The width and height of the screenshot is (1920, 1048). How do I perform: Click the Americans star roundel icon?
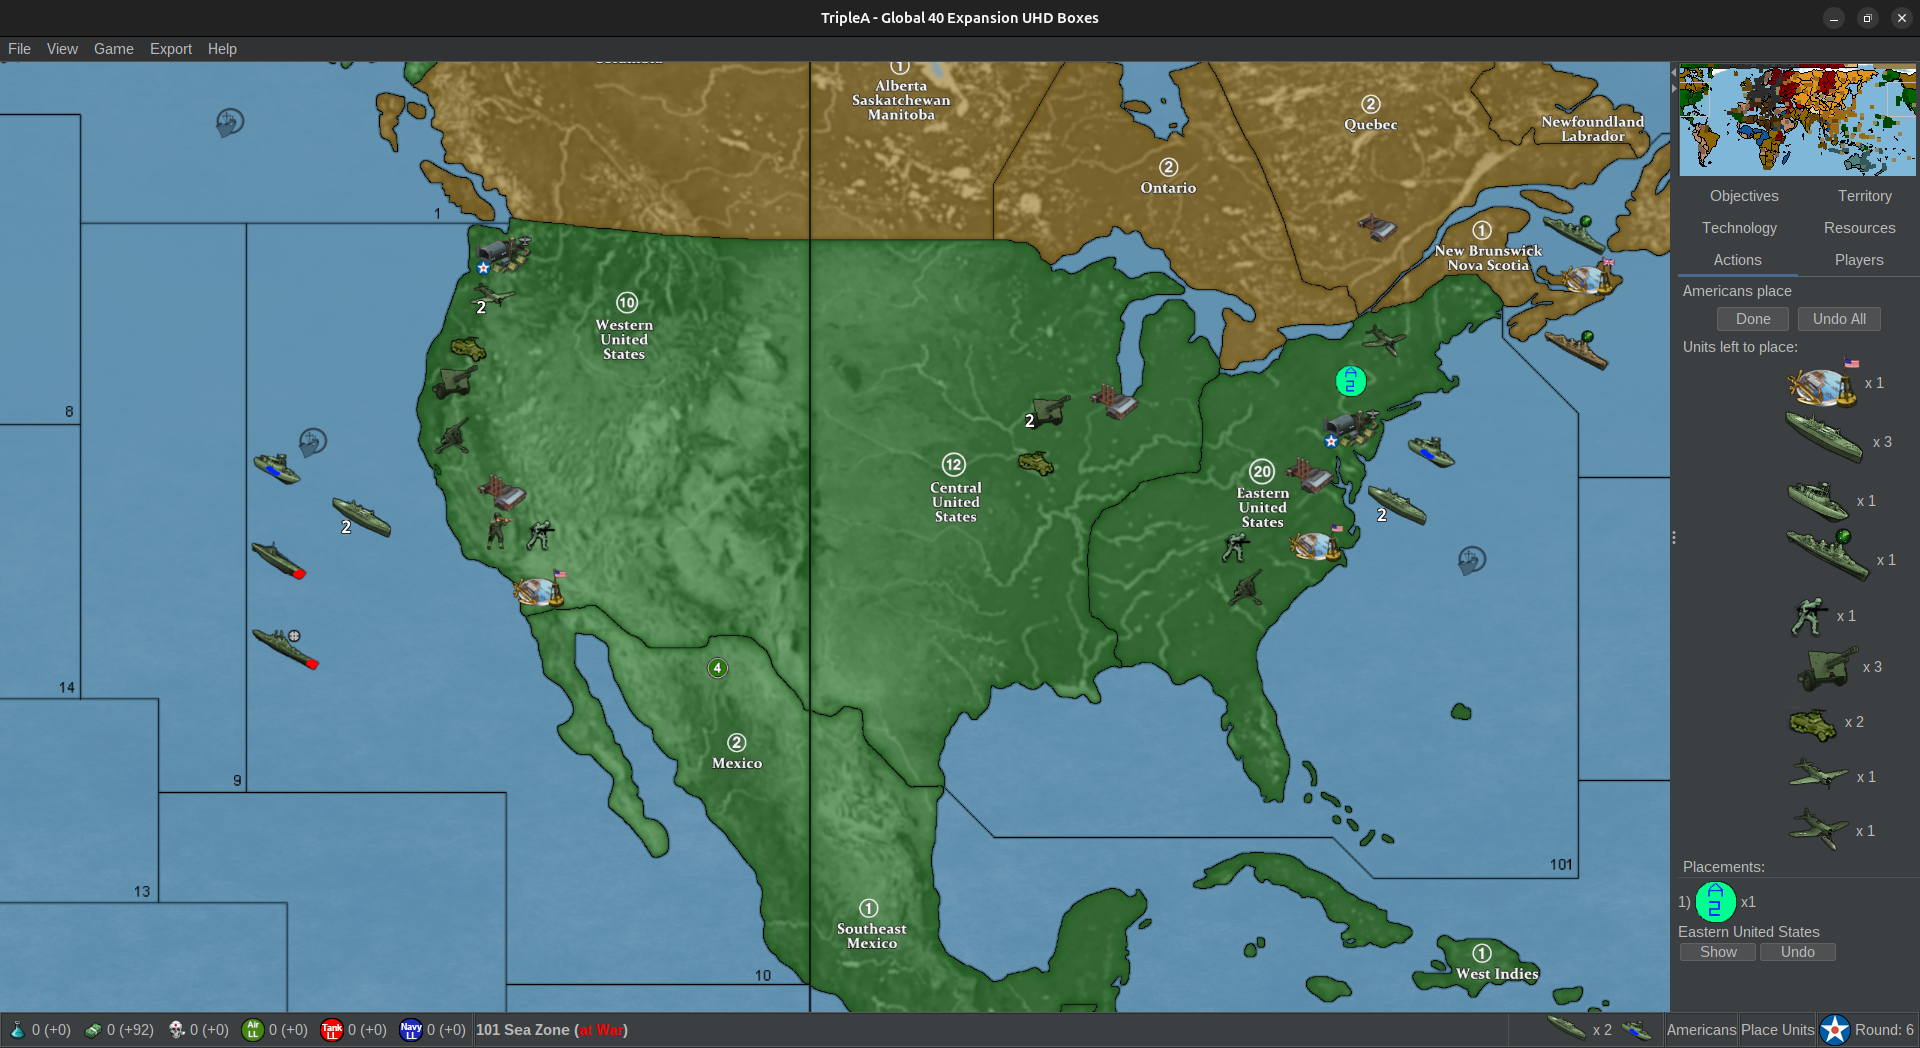tap(1835, 1029)
